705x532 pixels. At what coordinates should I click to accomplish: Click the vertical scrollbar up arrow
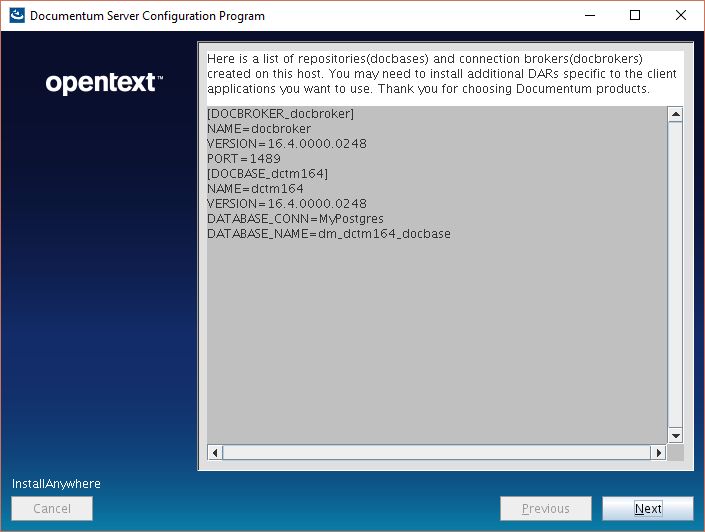coord(675,115)
